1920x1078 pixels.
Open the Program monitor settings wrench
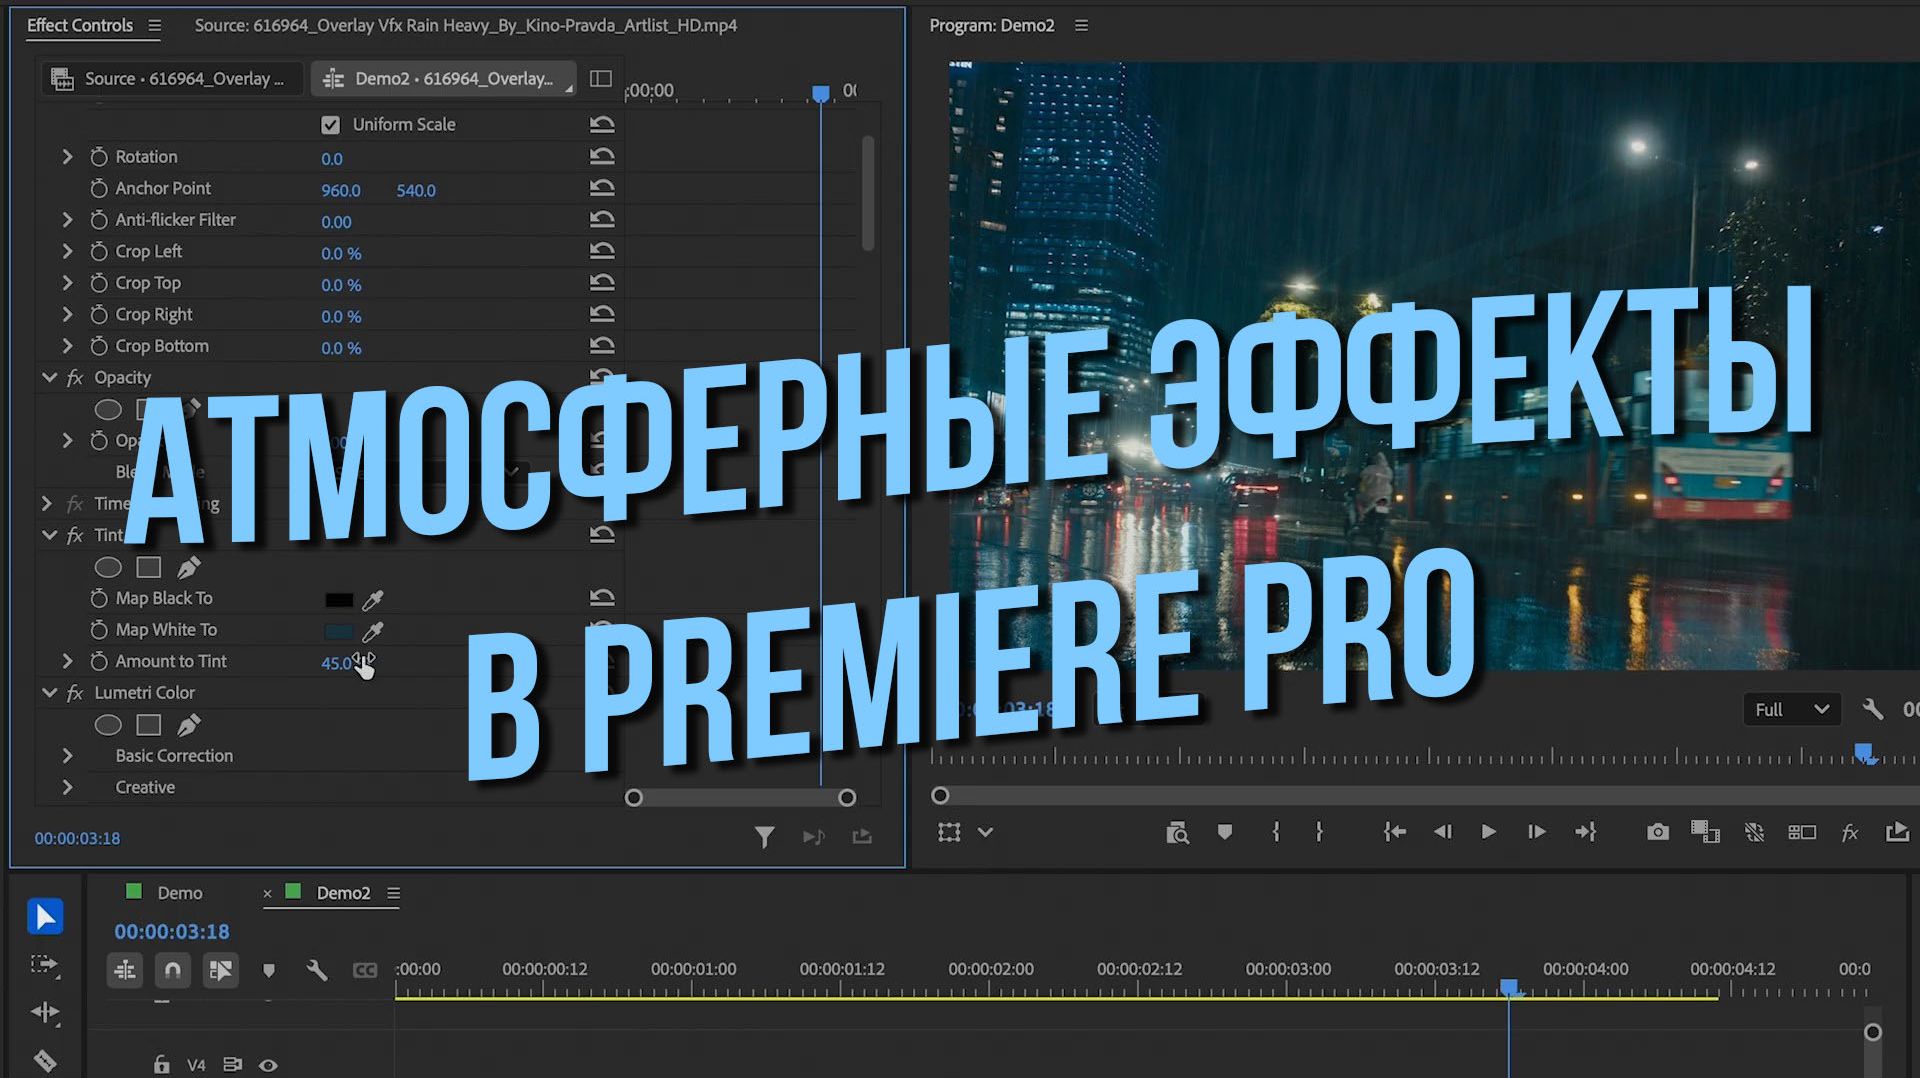click(1873, 709)
